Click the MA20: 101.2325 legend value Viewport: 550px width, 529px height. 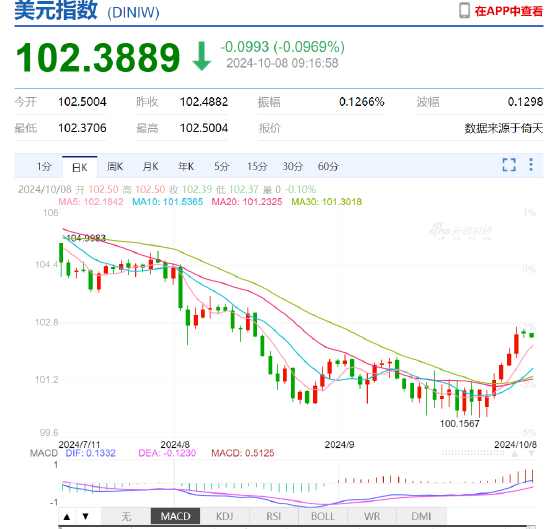(x=247, y=202)
